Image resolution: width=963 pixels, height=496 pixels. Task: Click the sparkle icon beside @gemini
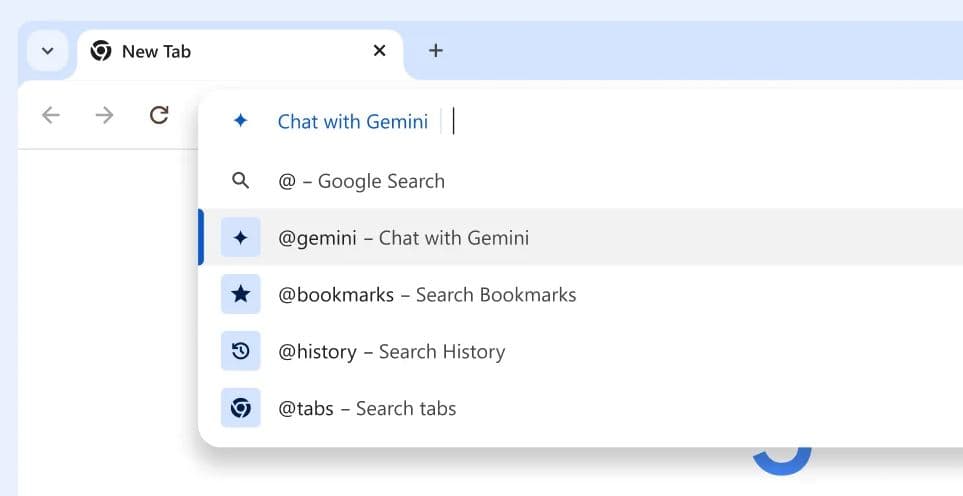(x=240, y=238)
